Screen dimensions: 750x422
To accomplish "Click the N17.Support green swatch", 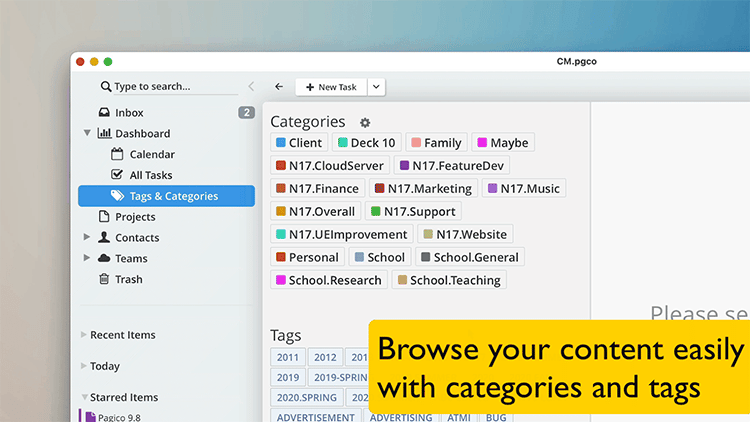I will point(375,211).
